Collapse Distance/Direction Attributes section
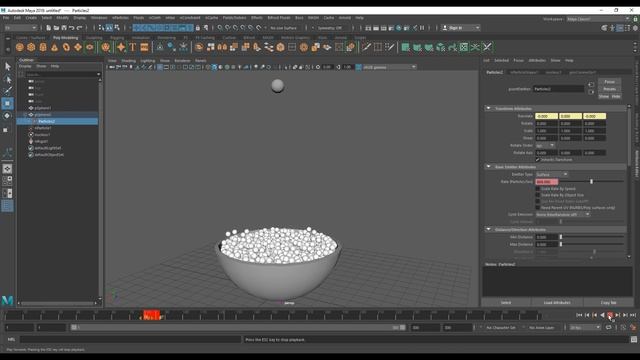This screenshot has height=360, width=640. (488, 229)
